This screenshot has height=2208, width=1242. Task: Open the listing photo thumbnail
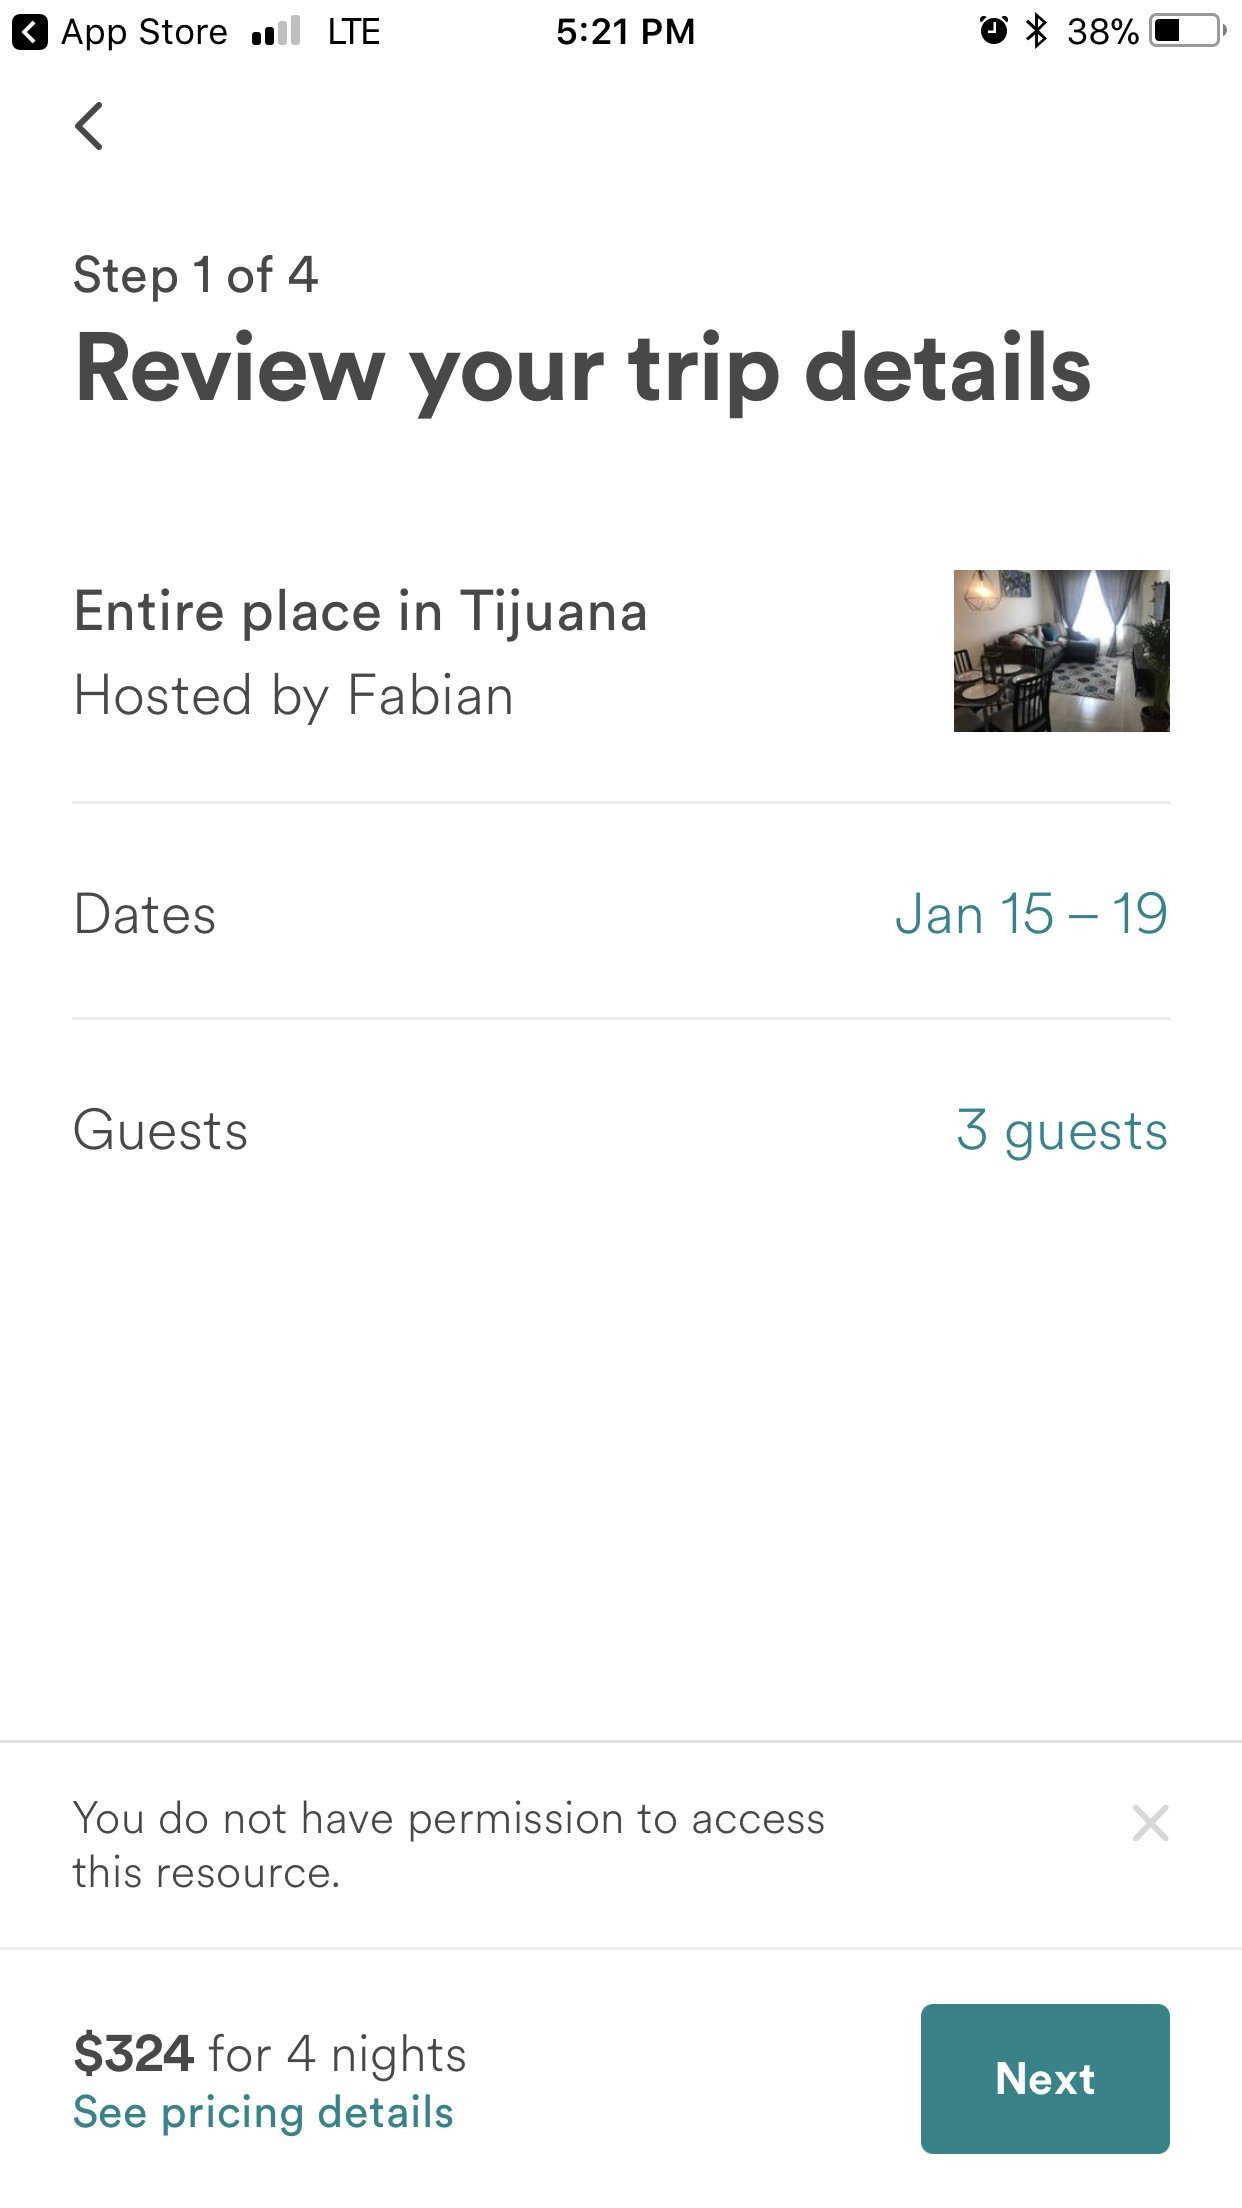tap(1061, 651)
